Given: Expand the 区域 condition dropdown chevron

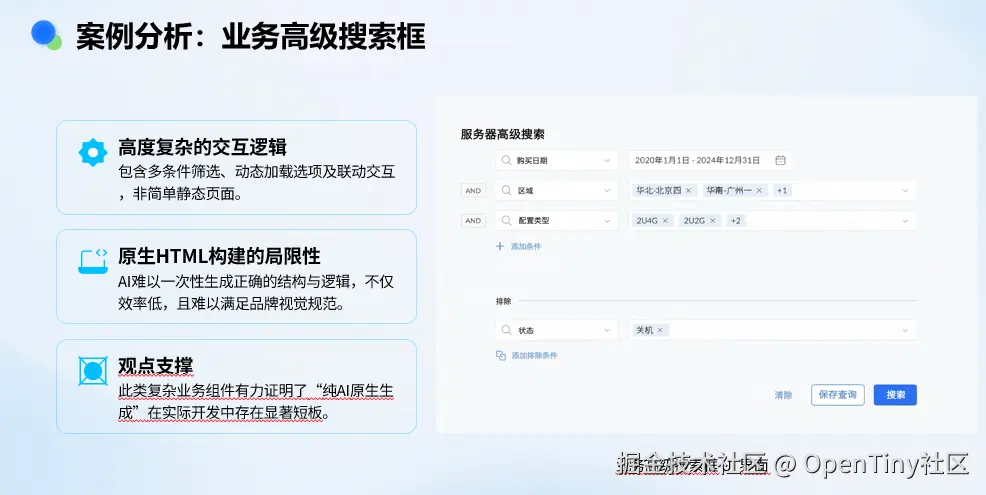Looking at the screenshot, I should pos(607,191).
